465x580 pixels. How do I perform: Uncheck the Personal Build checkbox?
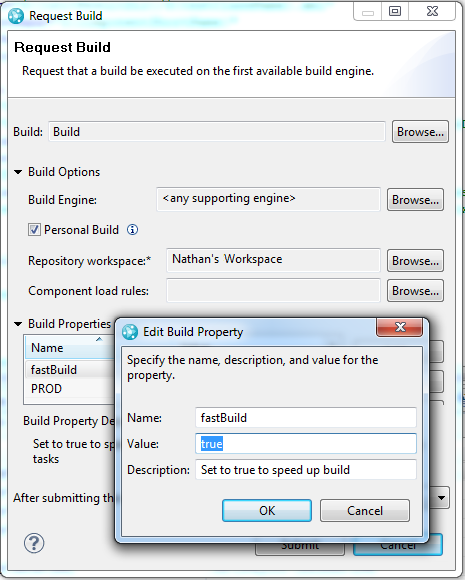pyautogui.click(x=34, y=230)
